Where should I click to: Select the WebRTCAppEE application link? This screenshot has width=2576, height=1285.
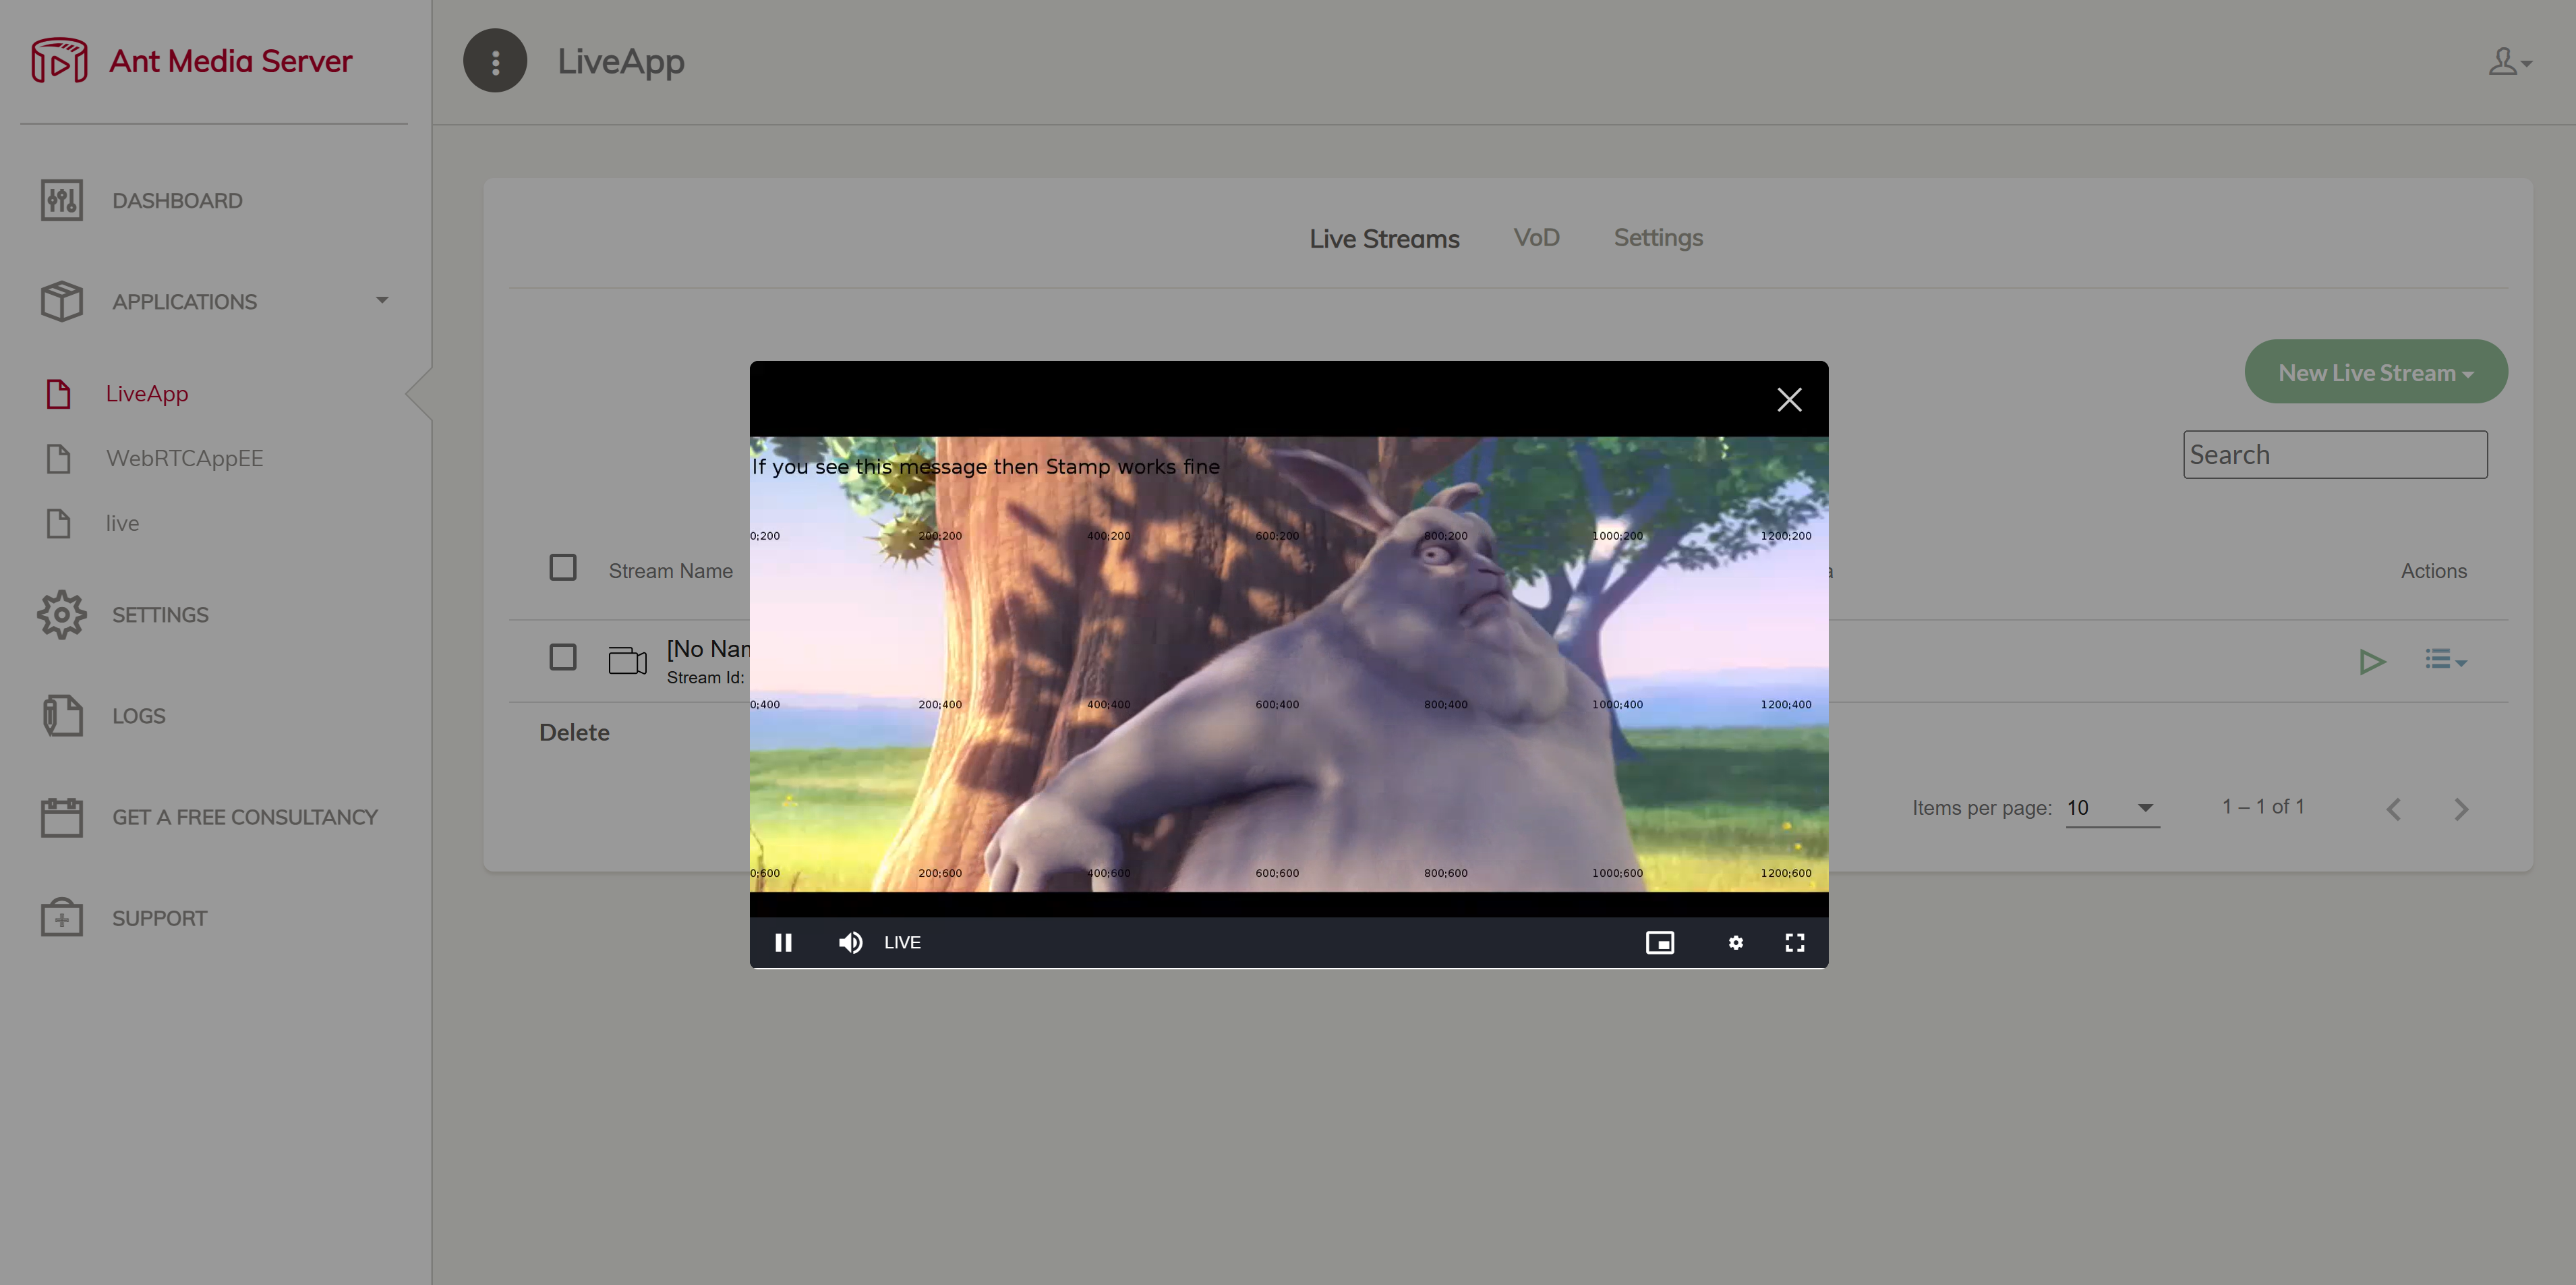185,459
